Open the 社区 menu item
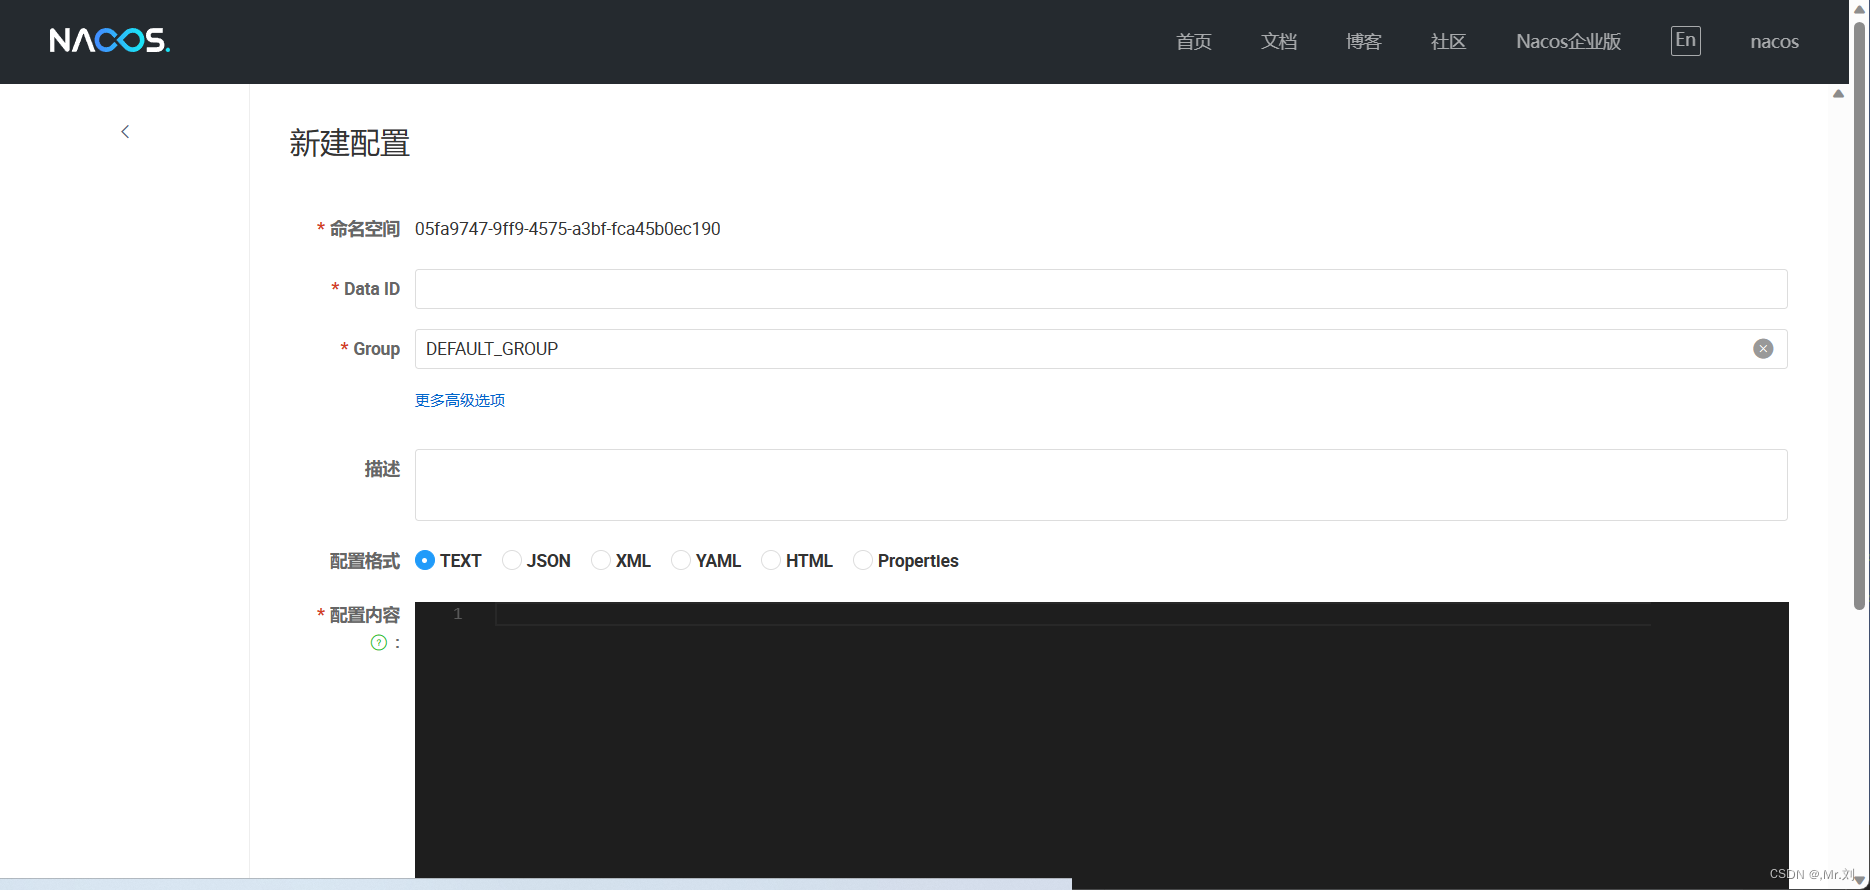This screenshot has height=890, width=1870. click(1449, 42)
